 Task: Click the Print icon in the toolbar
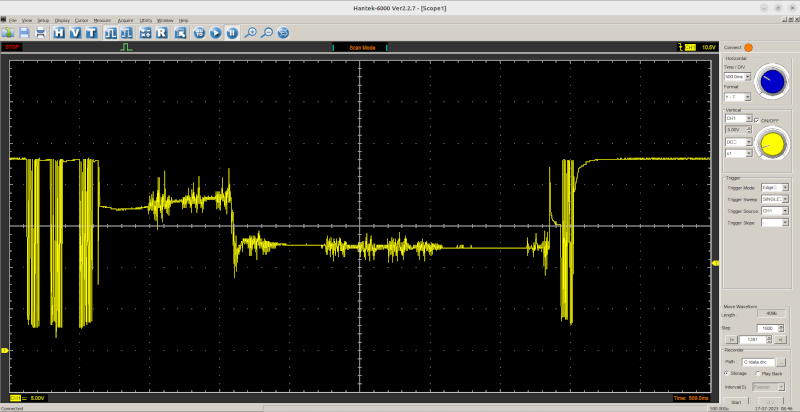39,32
